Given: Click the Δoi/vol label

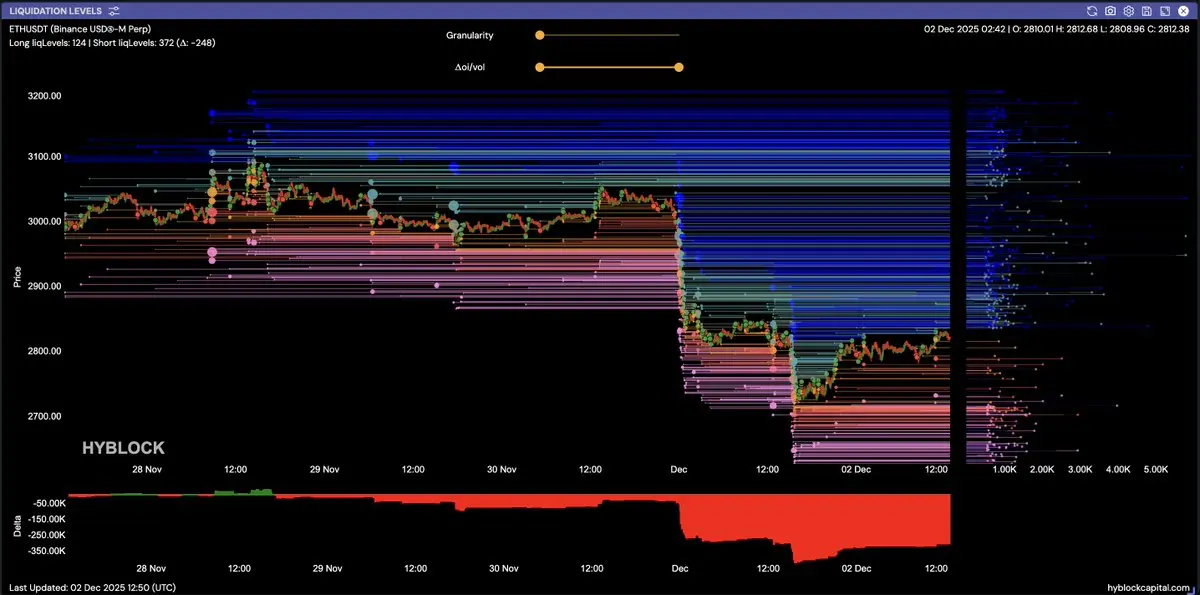Looking at the screenshot, I should (x=469, y=67).
